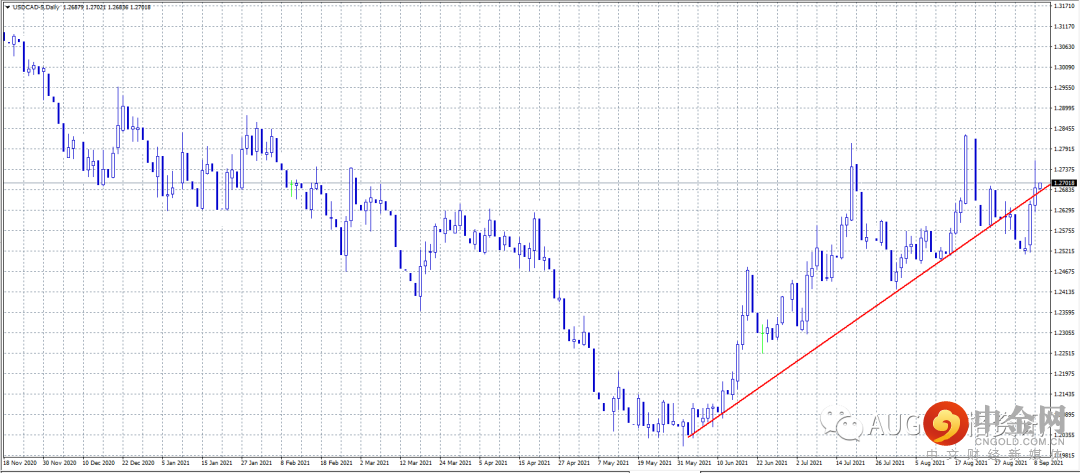Click the price axis label 1.28995

pos(1065,108)
